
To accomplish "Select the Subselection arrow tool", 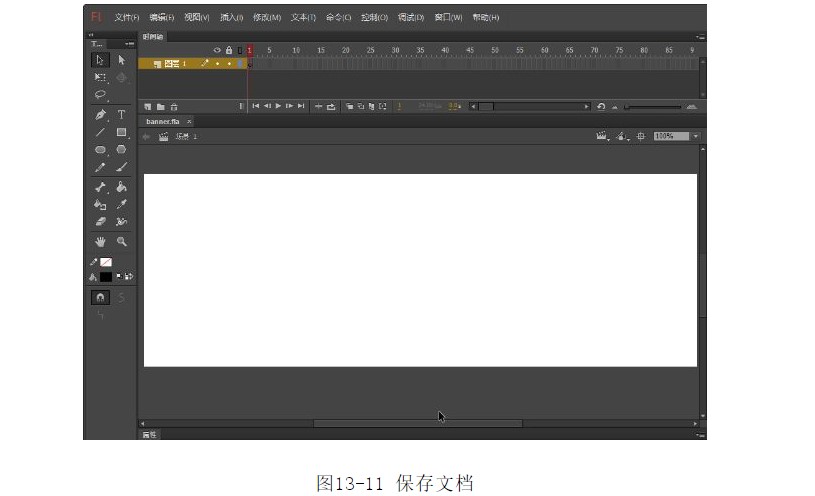I will [x=122, y=60].
